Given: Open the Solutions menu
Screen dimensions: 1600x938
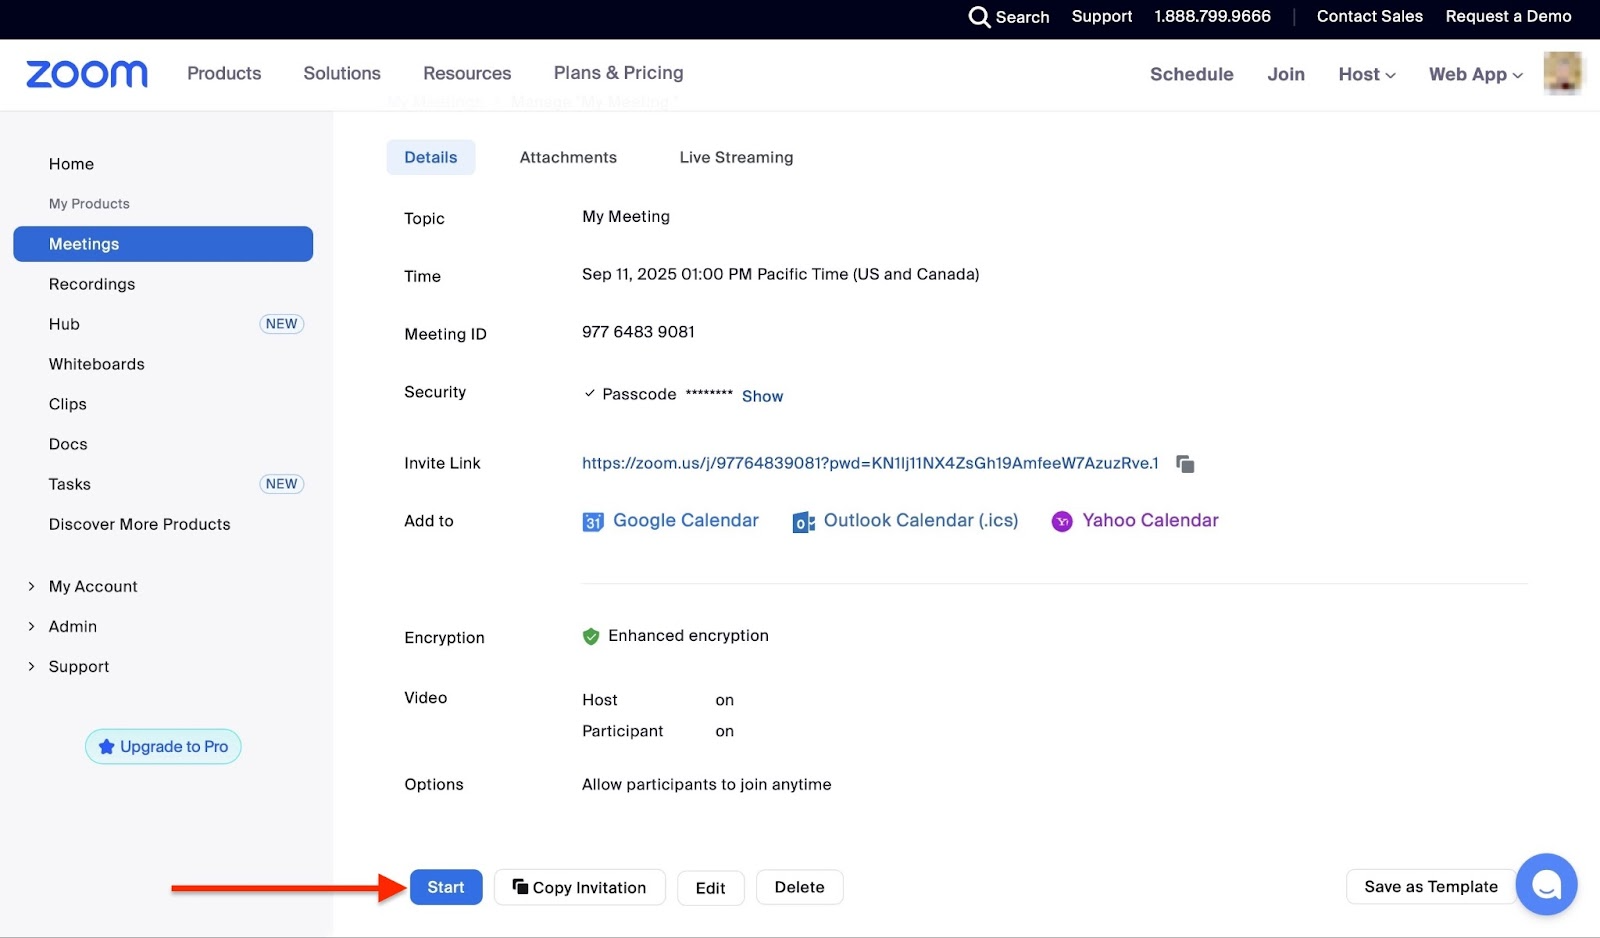Looking at the screenshot, I should [x=342, y=73].
